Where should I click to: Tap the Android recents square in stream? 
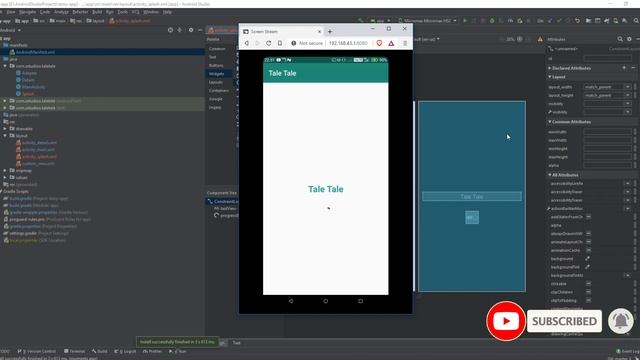point(360,301)
